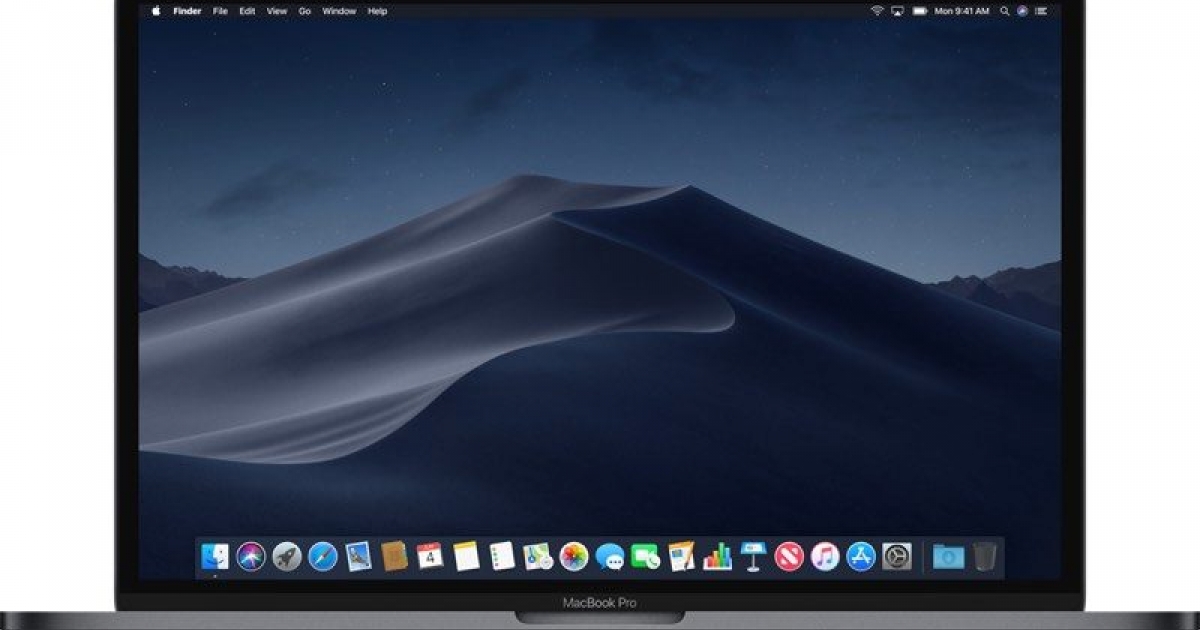The image size is (1200, 630).
Task: Open the Downloads folder in Dock
Action: tap(947, 556)
